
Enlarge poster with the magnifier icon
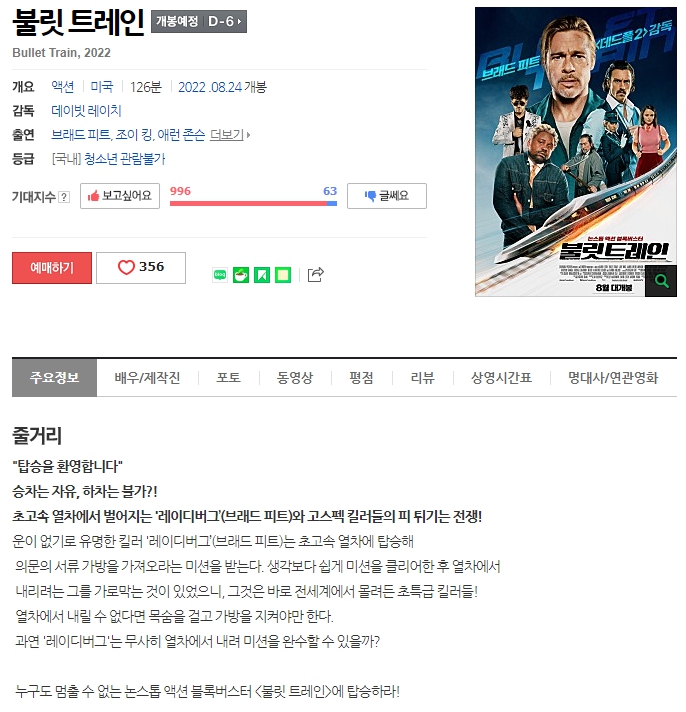coord(661,281)
